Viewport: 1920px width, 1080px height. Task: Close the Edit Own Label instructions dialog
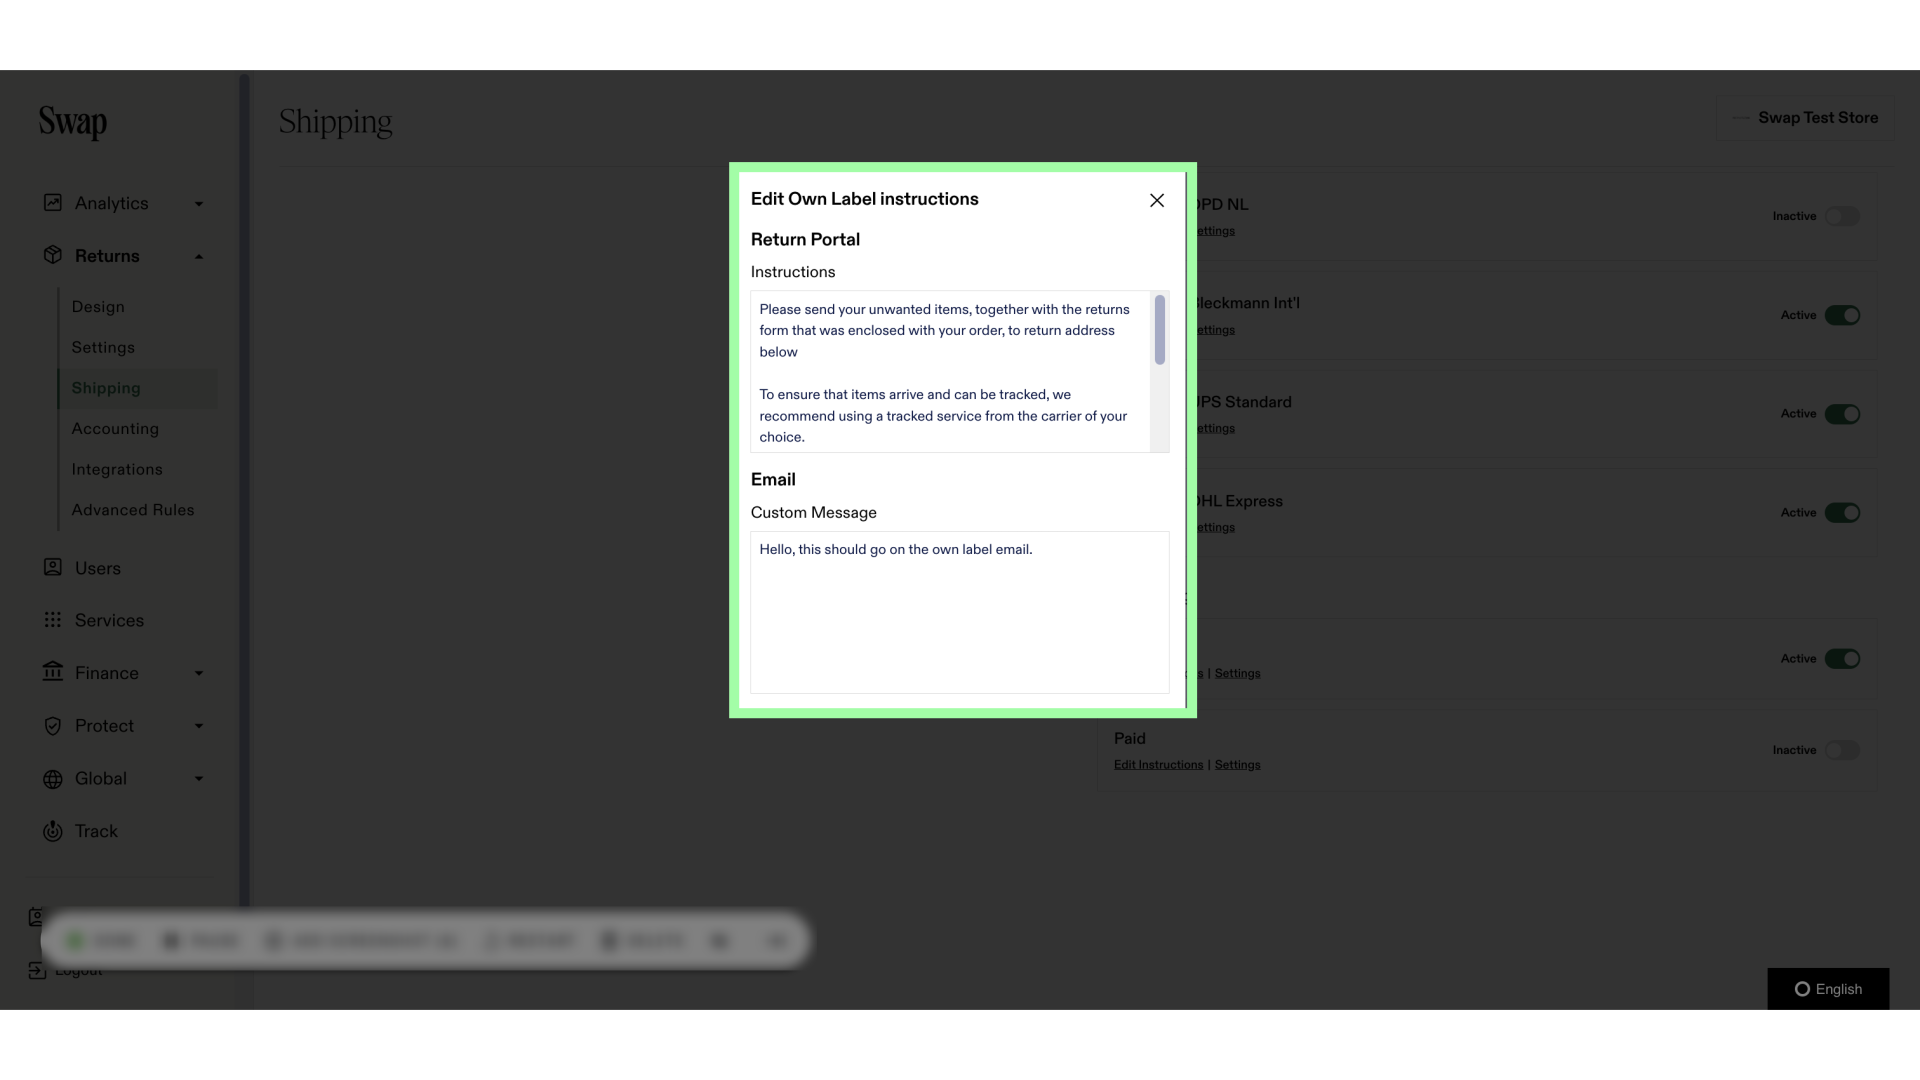pos(1157,201)
